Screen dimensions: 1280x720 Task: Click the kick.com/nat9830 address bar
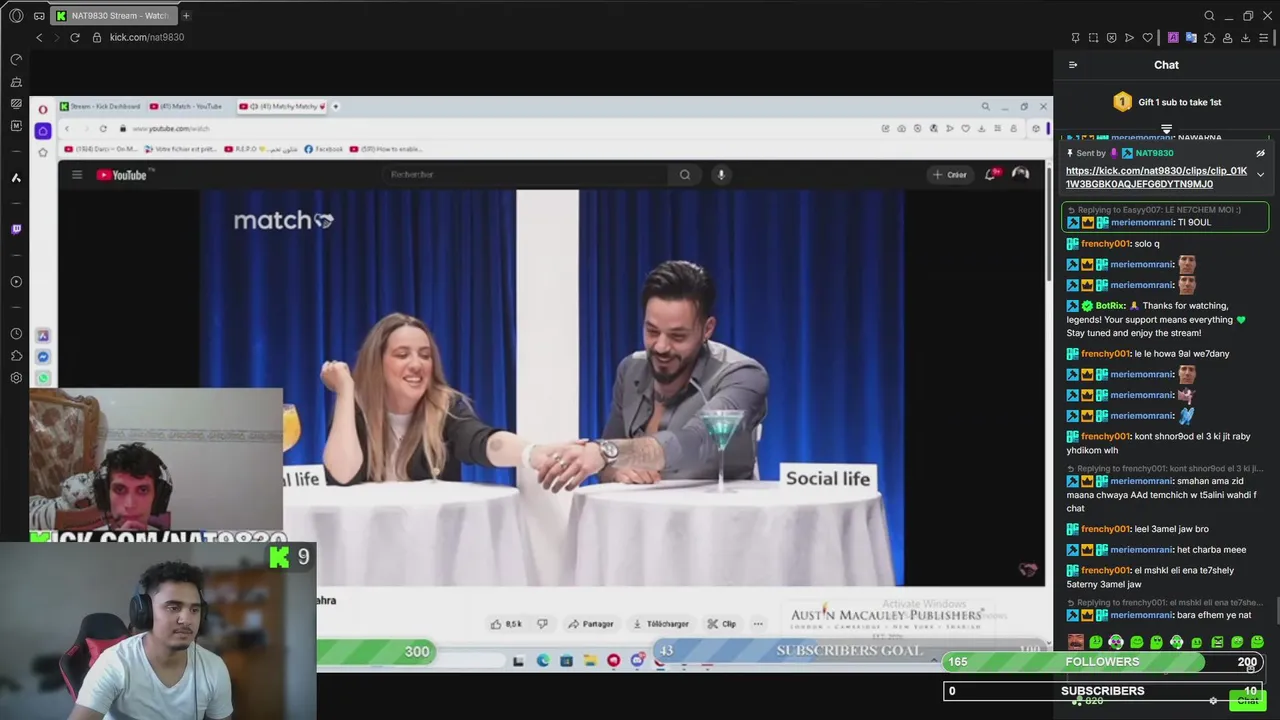(x=147, y=37)
